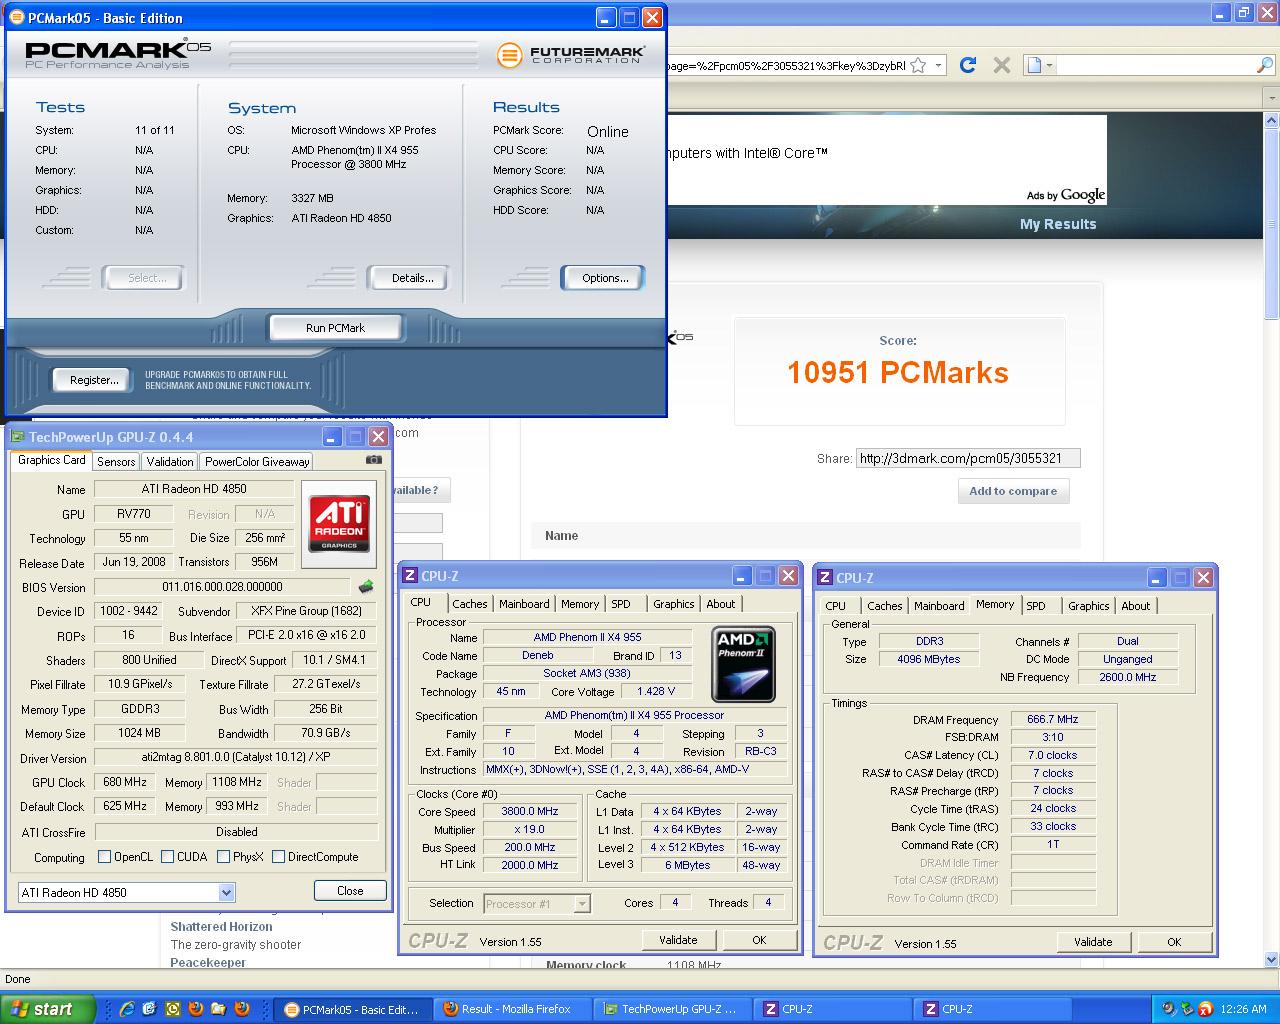Open About tab in the CPU-Z processor window
This screenshot has height=1024, width=1280.
tap(721, 604)
